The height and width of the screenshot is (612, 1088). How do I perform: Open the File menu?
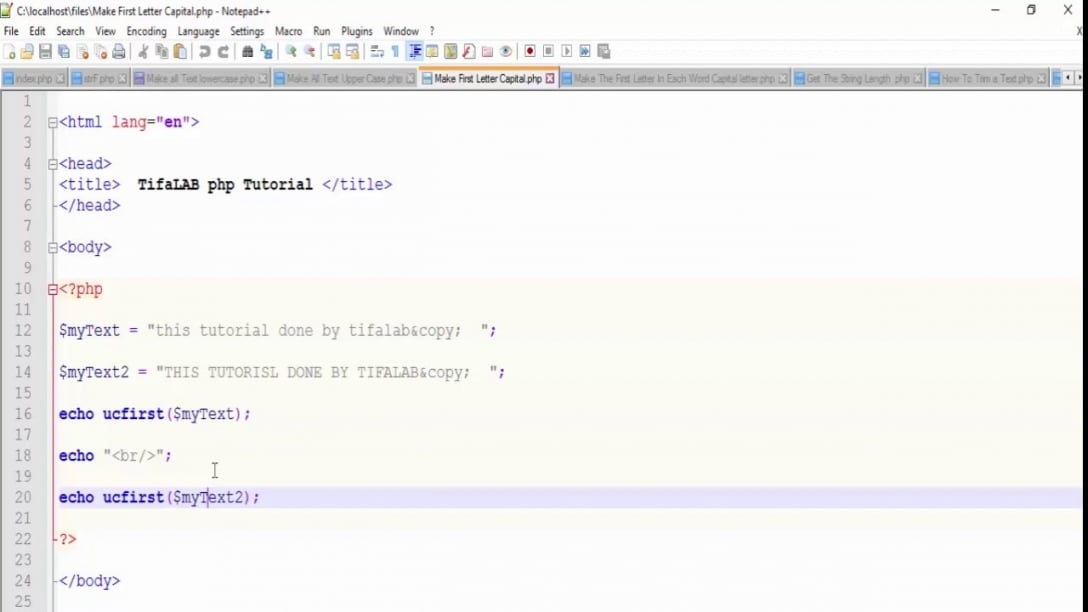tap(11, 31)
